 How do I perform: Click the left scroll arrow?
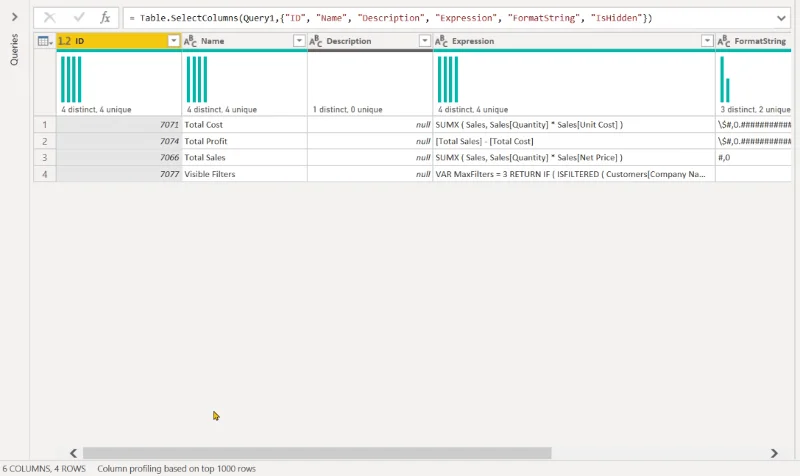73,453
